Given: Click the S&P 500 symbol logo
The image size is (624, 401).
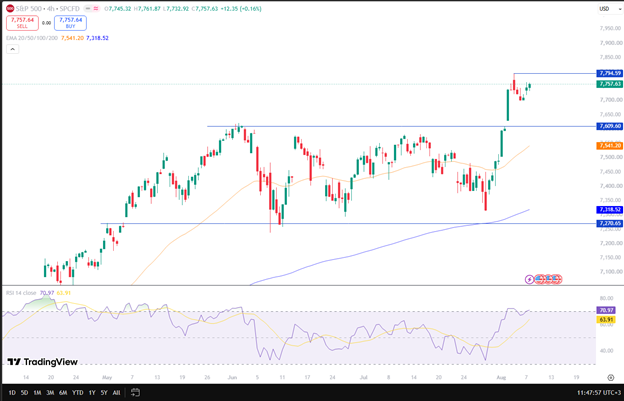Looking at the screenshot, I should click(10, 8).
